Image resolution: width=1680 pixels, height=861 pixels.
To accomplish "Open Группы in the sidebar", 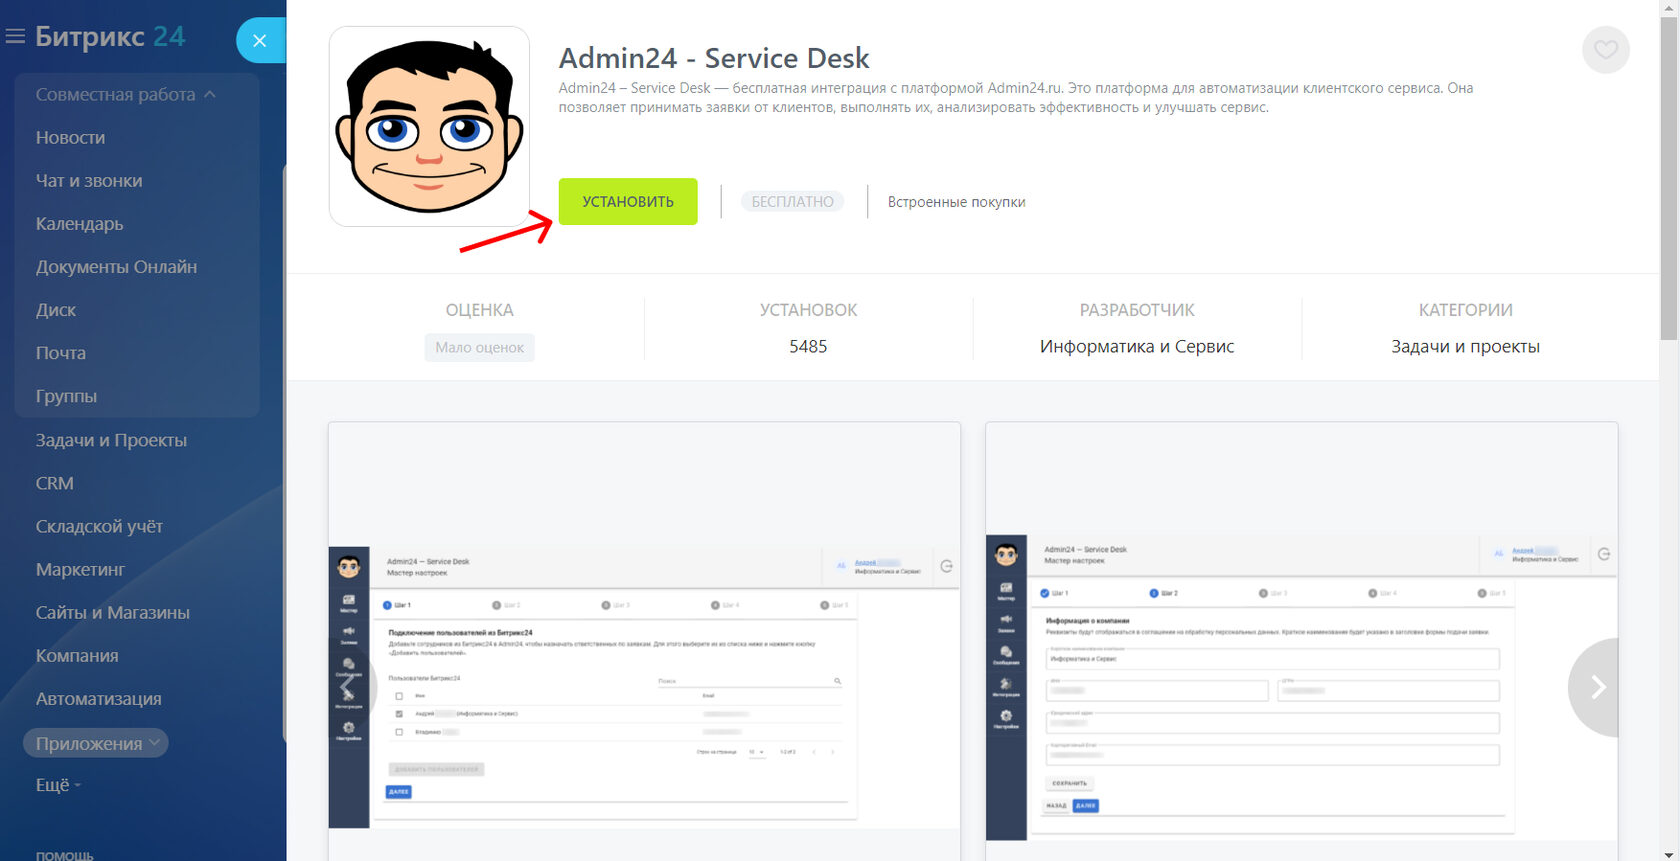I will point(66,395).
